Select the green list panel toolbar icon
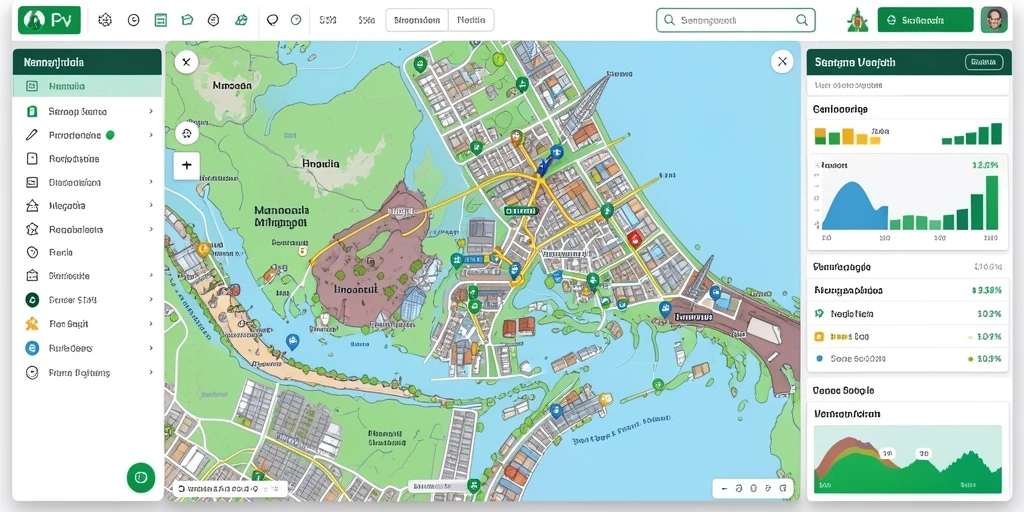This screenshot has height=512, width=1024. tap(161, 20)
